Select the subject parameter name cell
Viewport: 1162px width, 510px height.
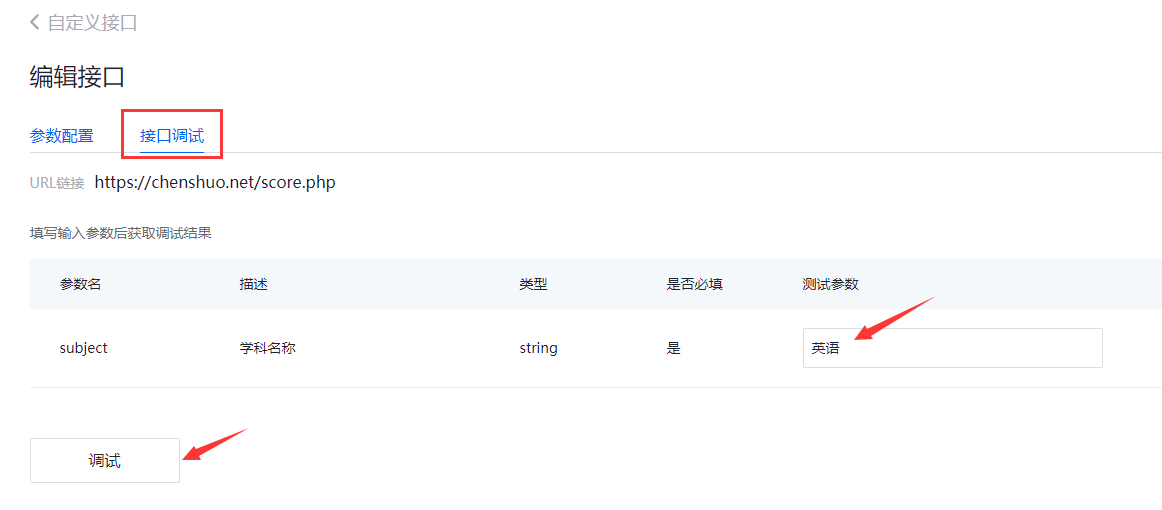(x=84, y=348)
